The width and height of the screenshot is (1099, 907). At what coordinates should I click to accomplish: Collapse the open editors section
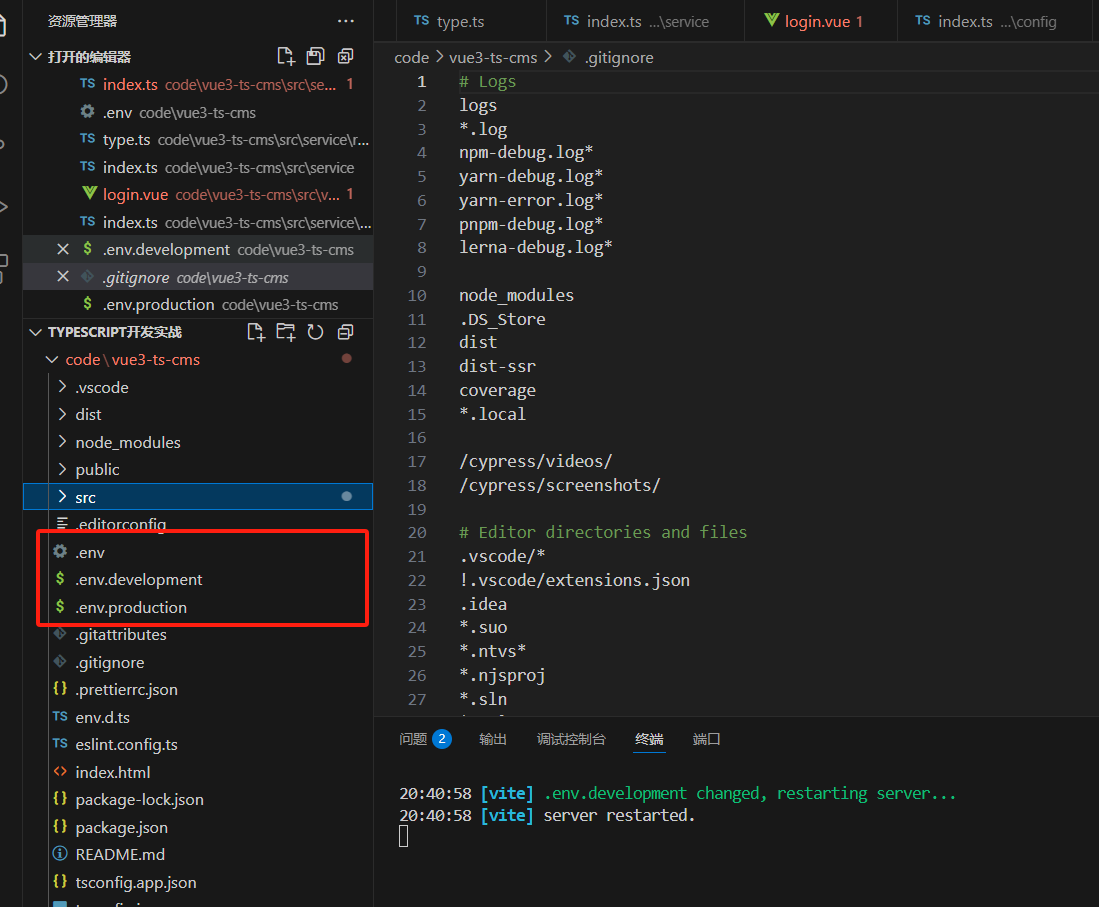tap(36, 57)
